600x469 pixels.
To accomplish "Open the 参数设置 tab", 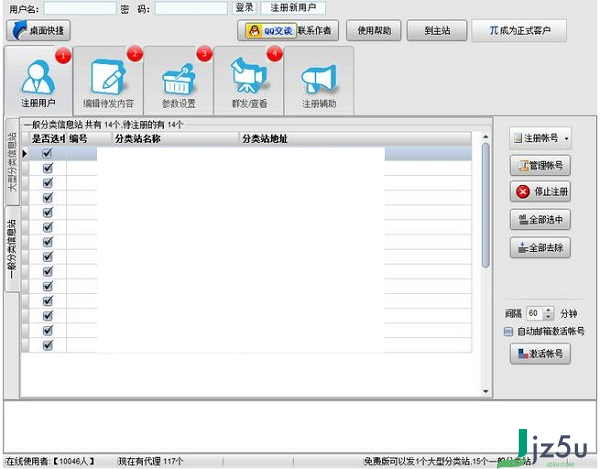I will tap(179, 81).
